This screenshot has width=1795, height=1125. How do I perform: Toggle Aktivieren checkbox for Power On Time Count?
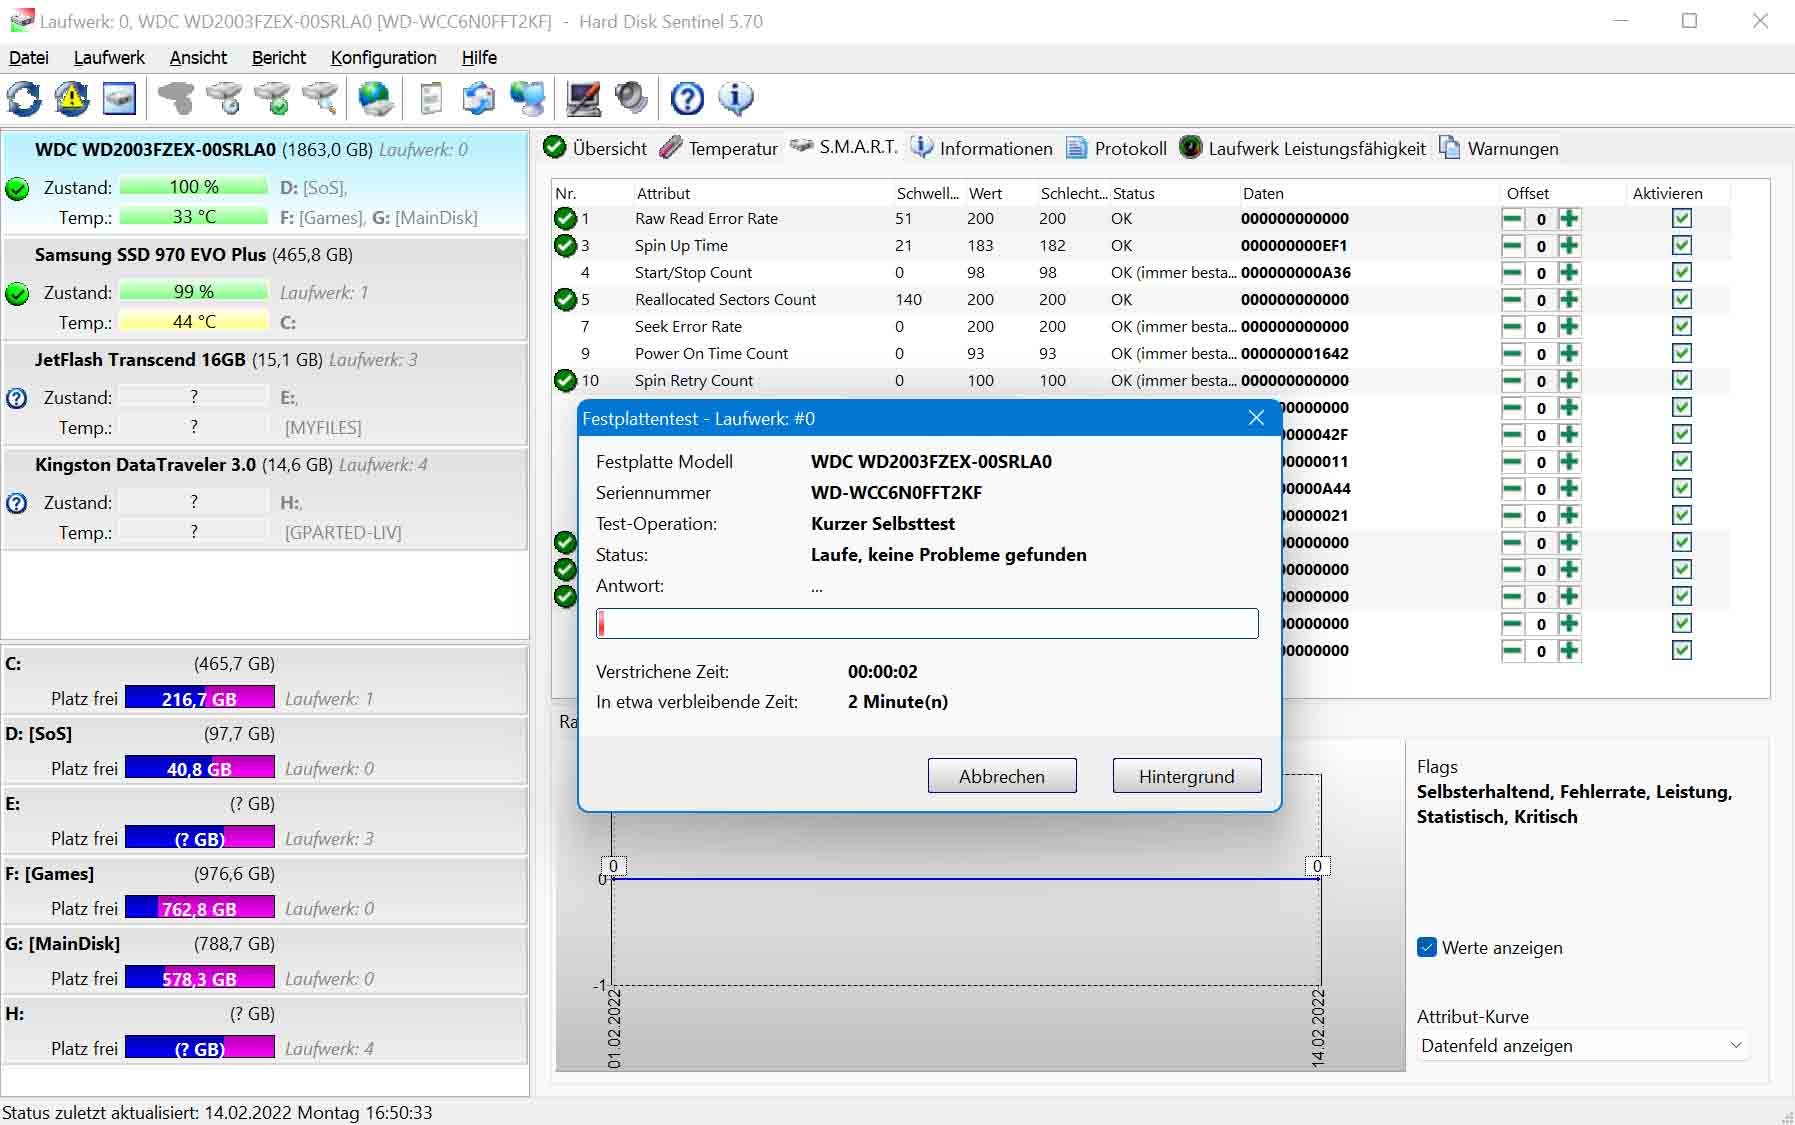click(x=1682, y=353)
